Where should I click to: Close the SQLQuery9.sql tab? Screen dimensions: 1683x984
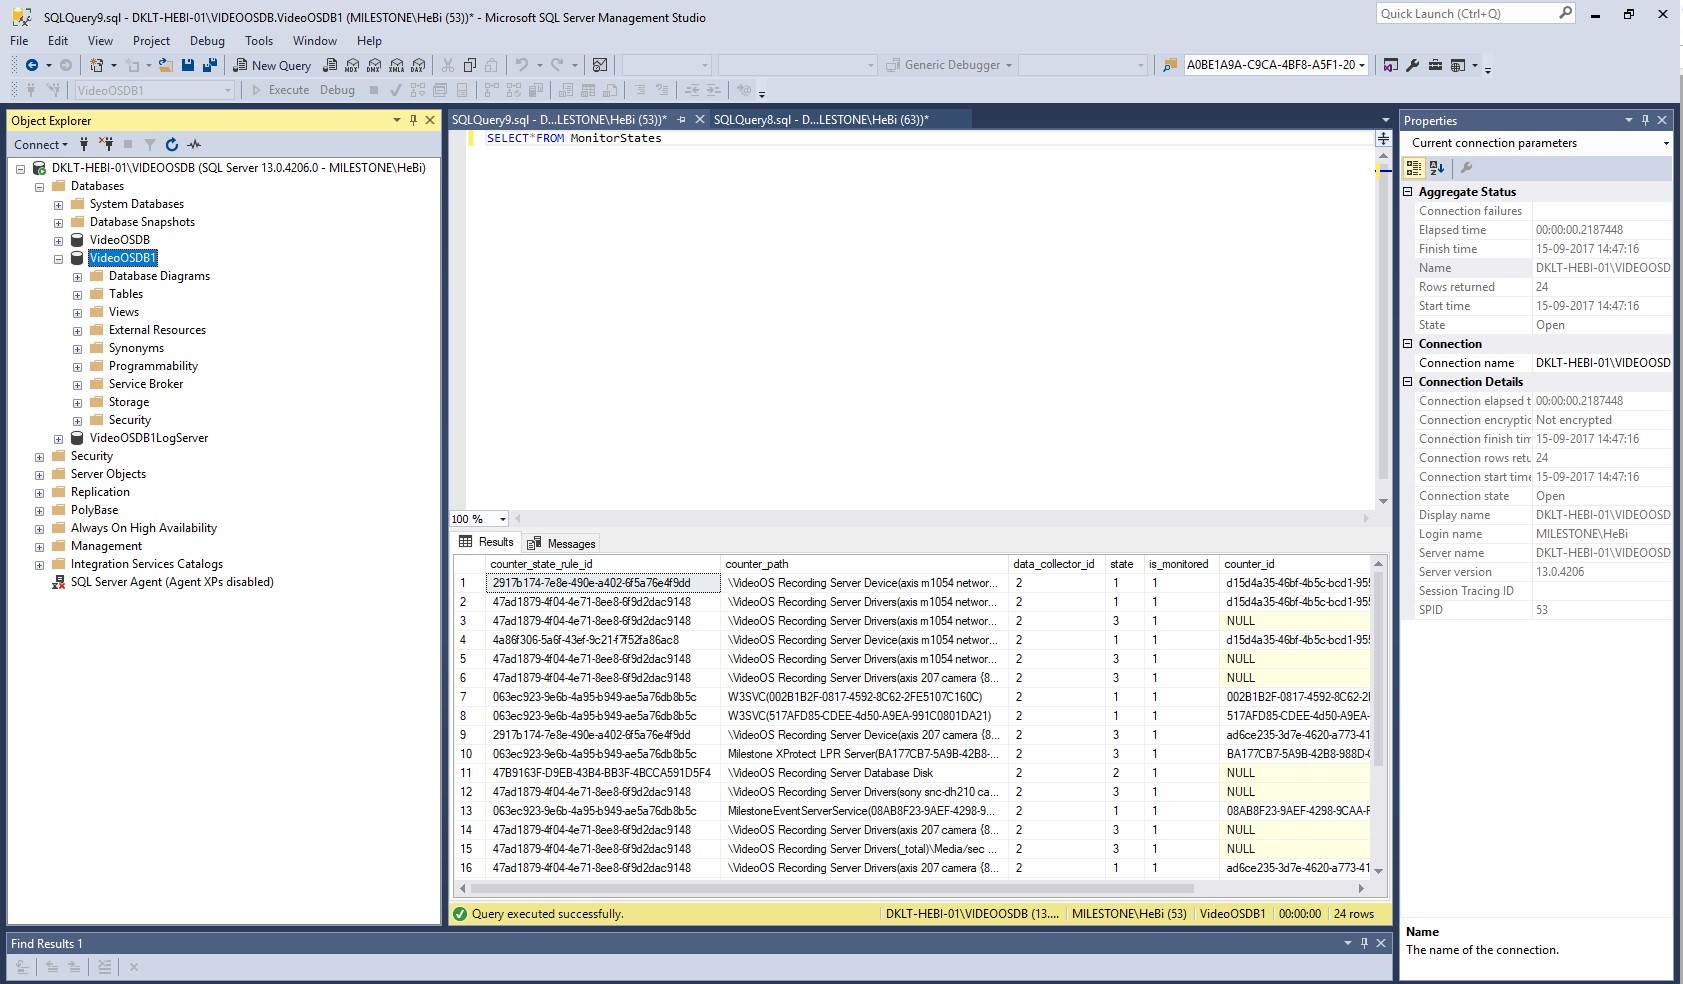700,119
